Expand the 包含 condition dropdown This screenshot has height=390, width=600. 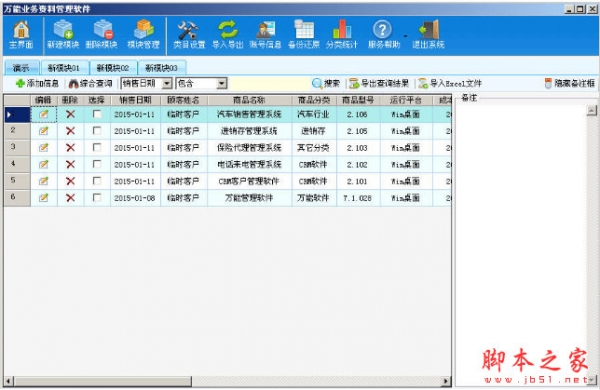coord(222,83)
